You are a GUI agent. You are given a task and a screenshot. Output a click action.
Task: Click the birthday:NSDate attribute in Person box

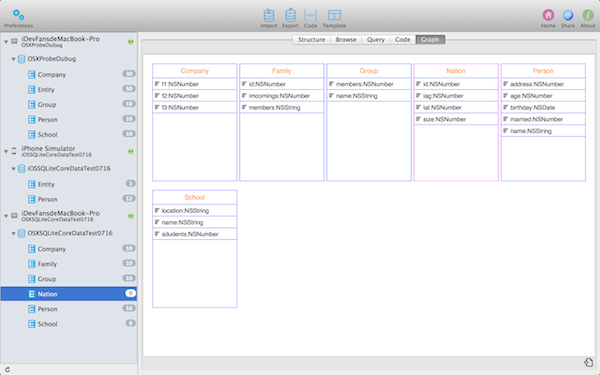pyautogui.click(x=543, y=108)
